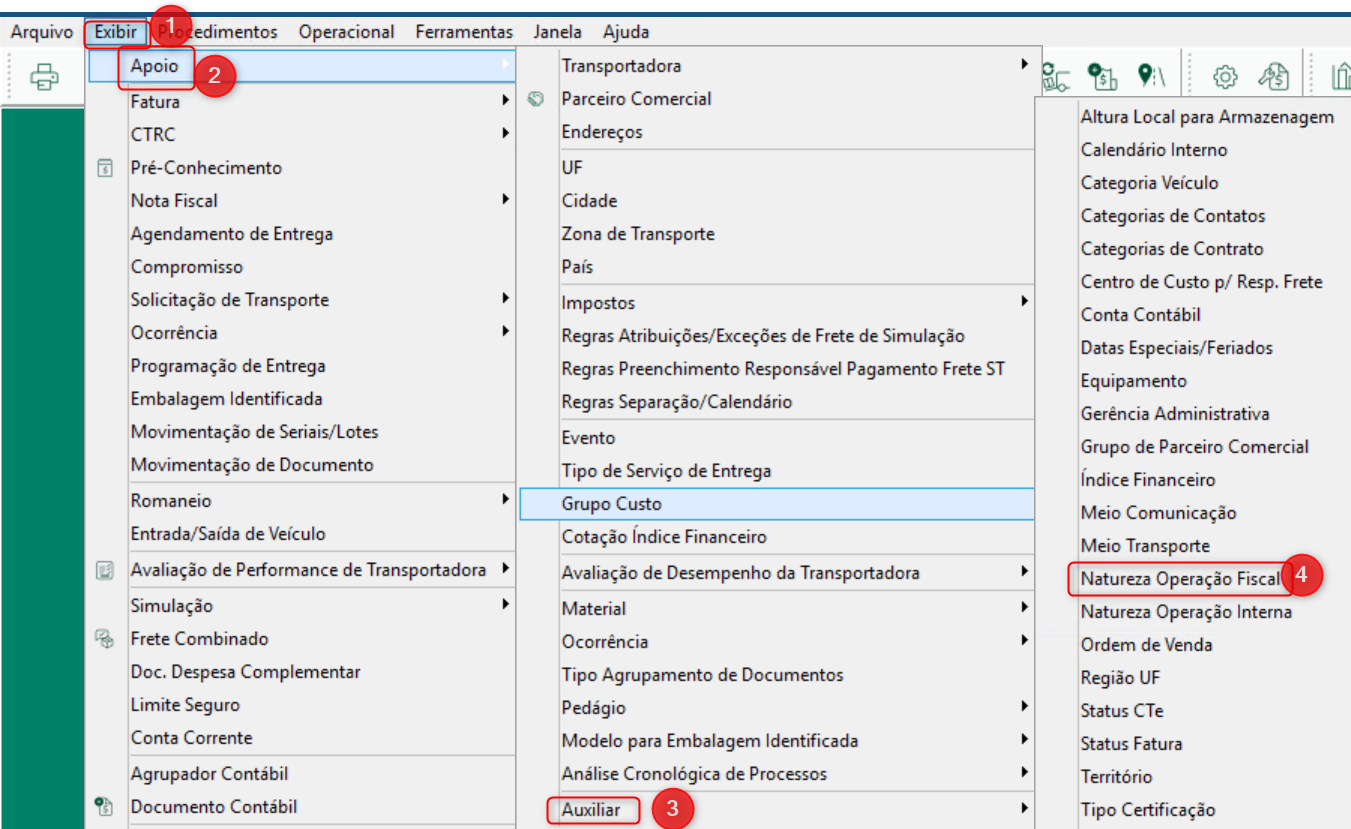This screenshot has height=829, width=1351.
Task: Select Movimentação de Documento
Action: click(252, 465)
